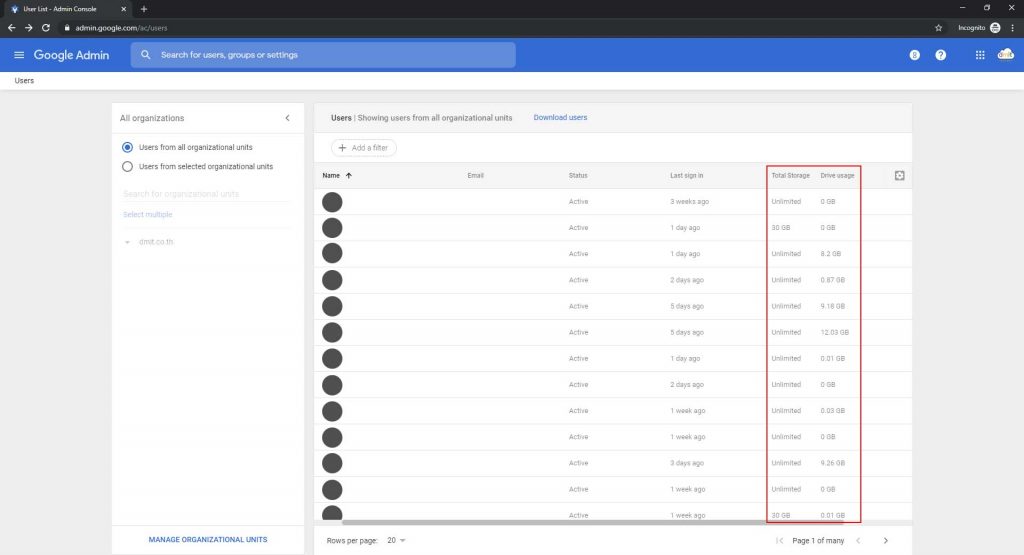
Task: Open the Google apps grid launcher
Action: [980, 55]
